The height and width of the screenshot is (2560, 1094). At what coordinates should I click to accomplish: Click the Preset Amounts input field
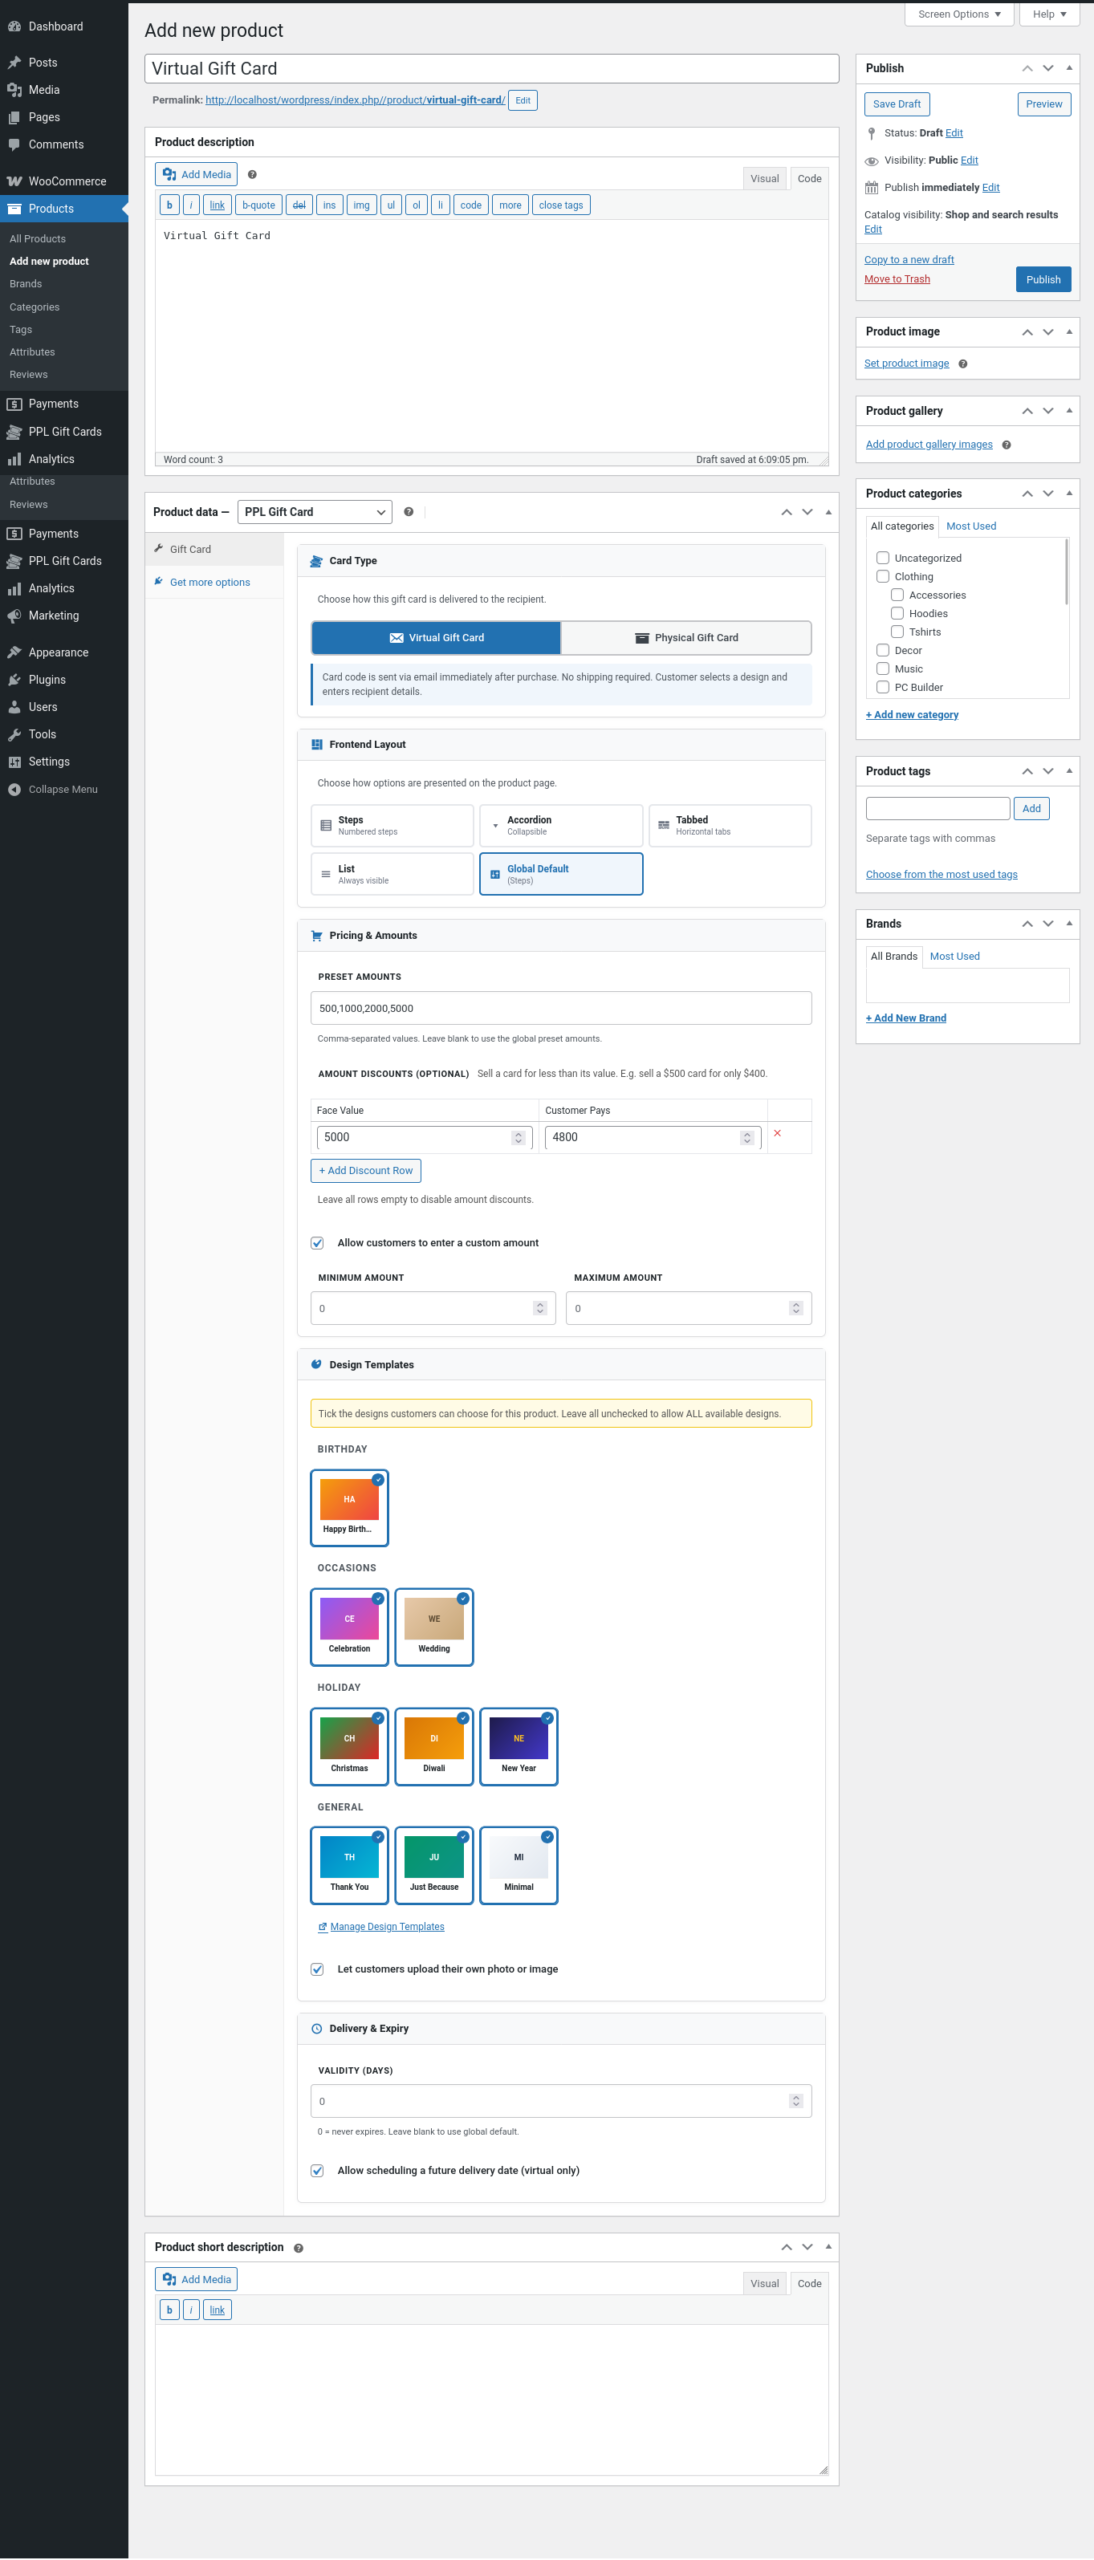pos(560,1008)
